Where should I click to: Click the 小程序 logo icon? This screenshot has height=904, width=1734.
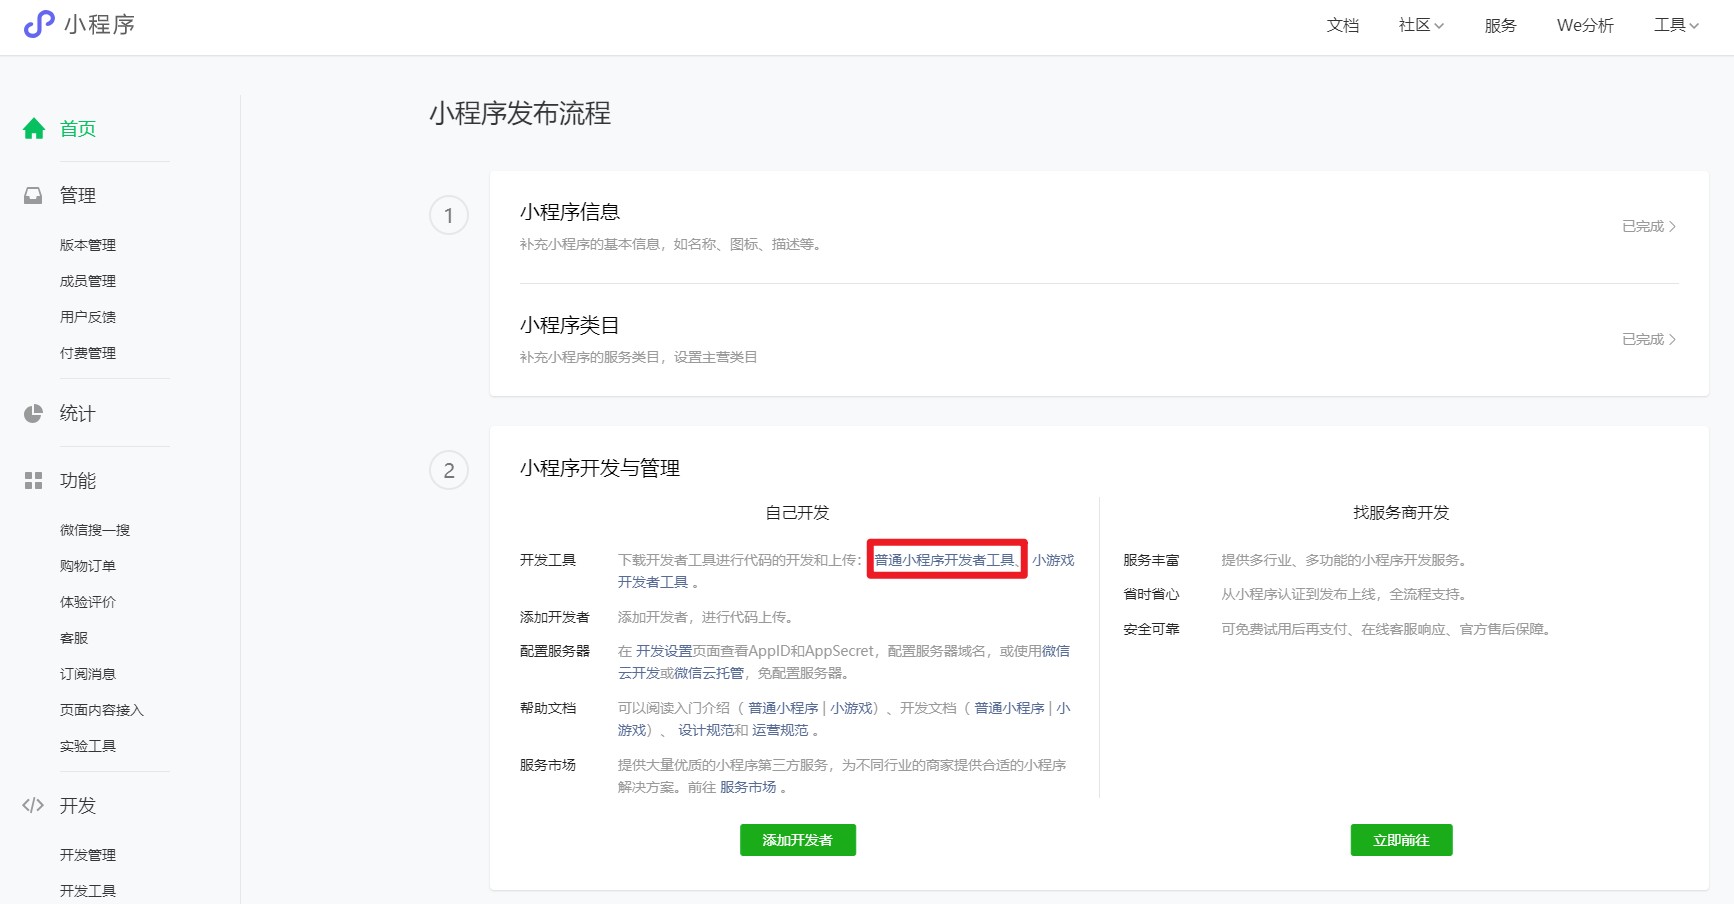[x=39, y=24]
